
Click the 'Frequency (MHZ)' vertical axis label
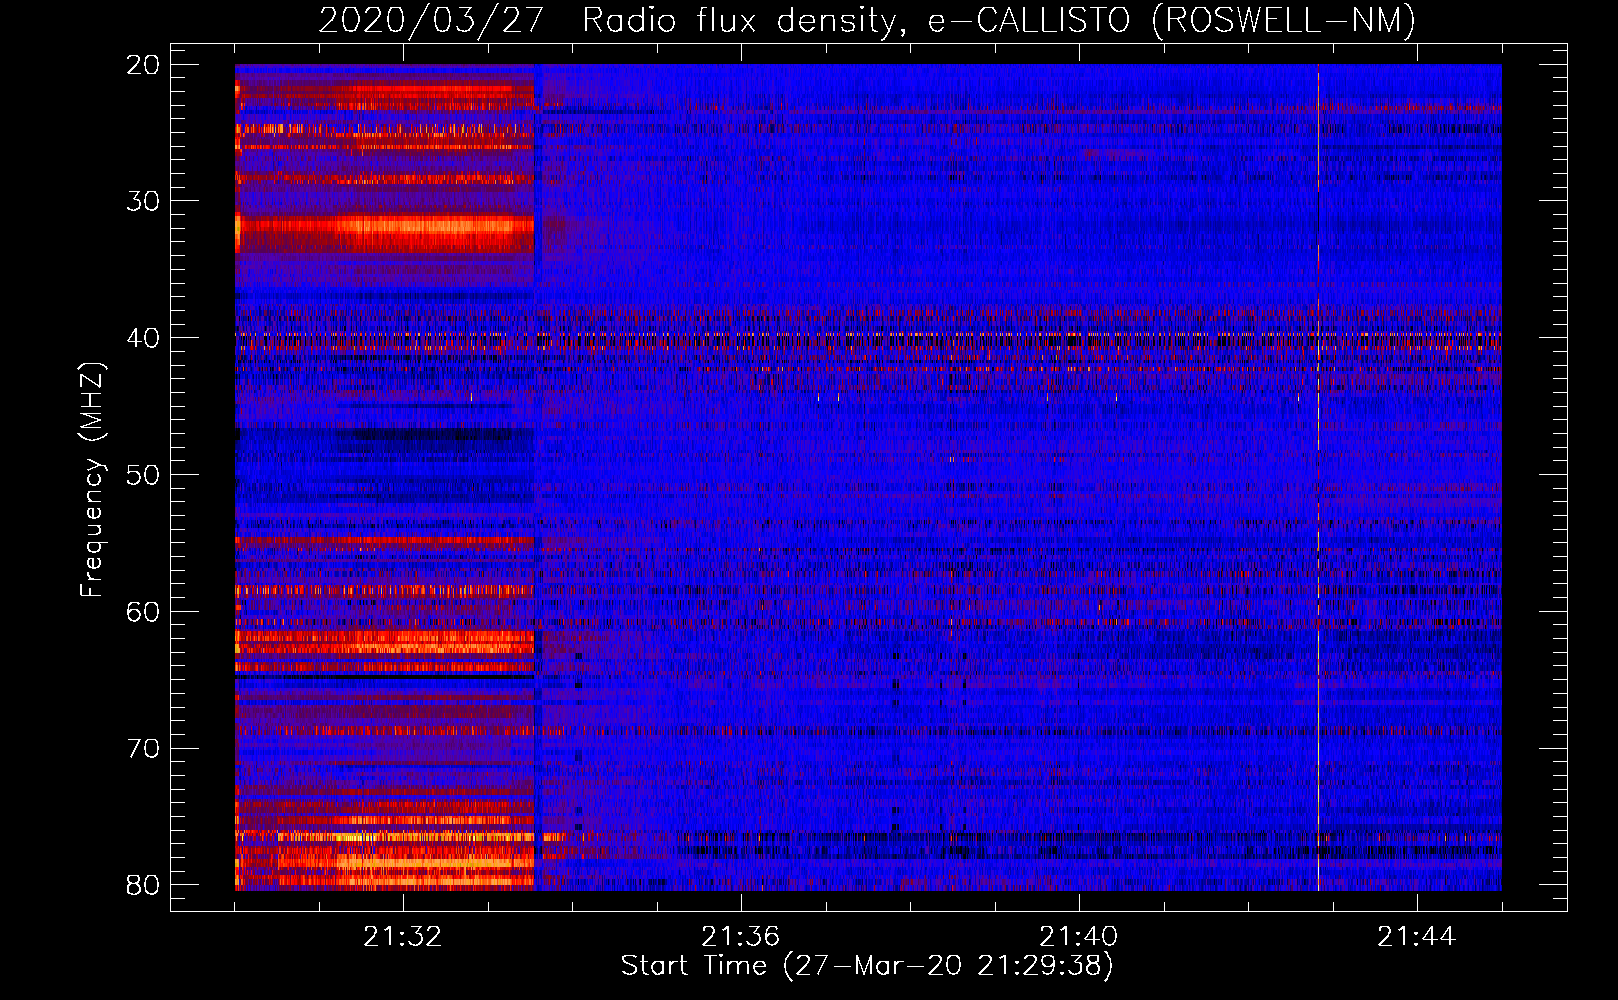click(92, 480)
